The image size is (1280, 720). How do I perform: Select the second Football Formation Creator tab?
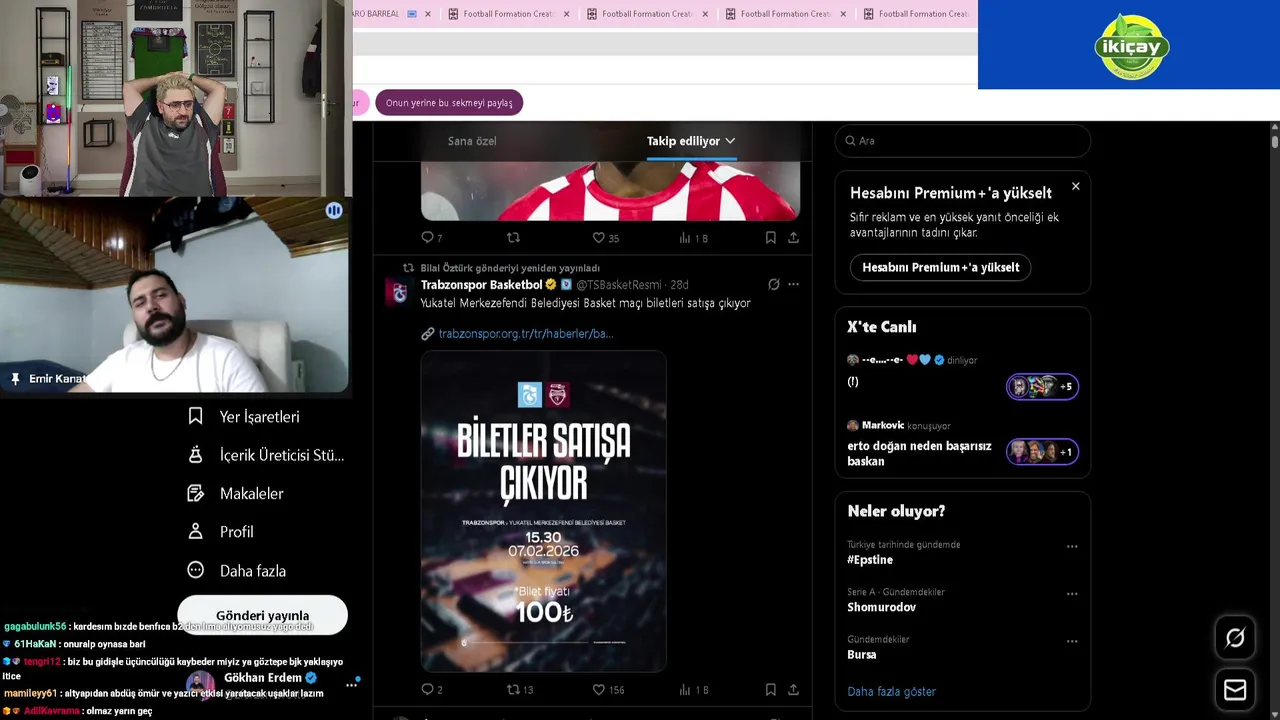pyautogui.click(x=647, y=14)
